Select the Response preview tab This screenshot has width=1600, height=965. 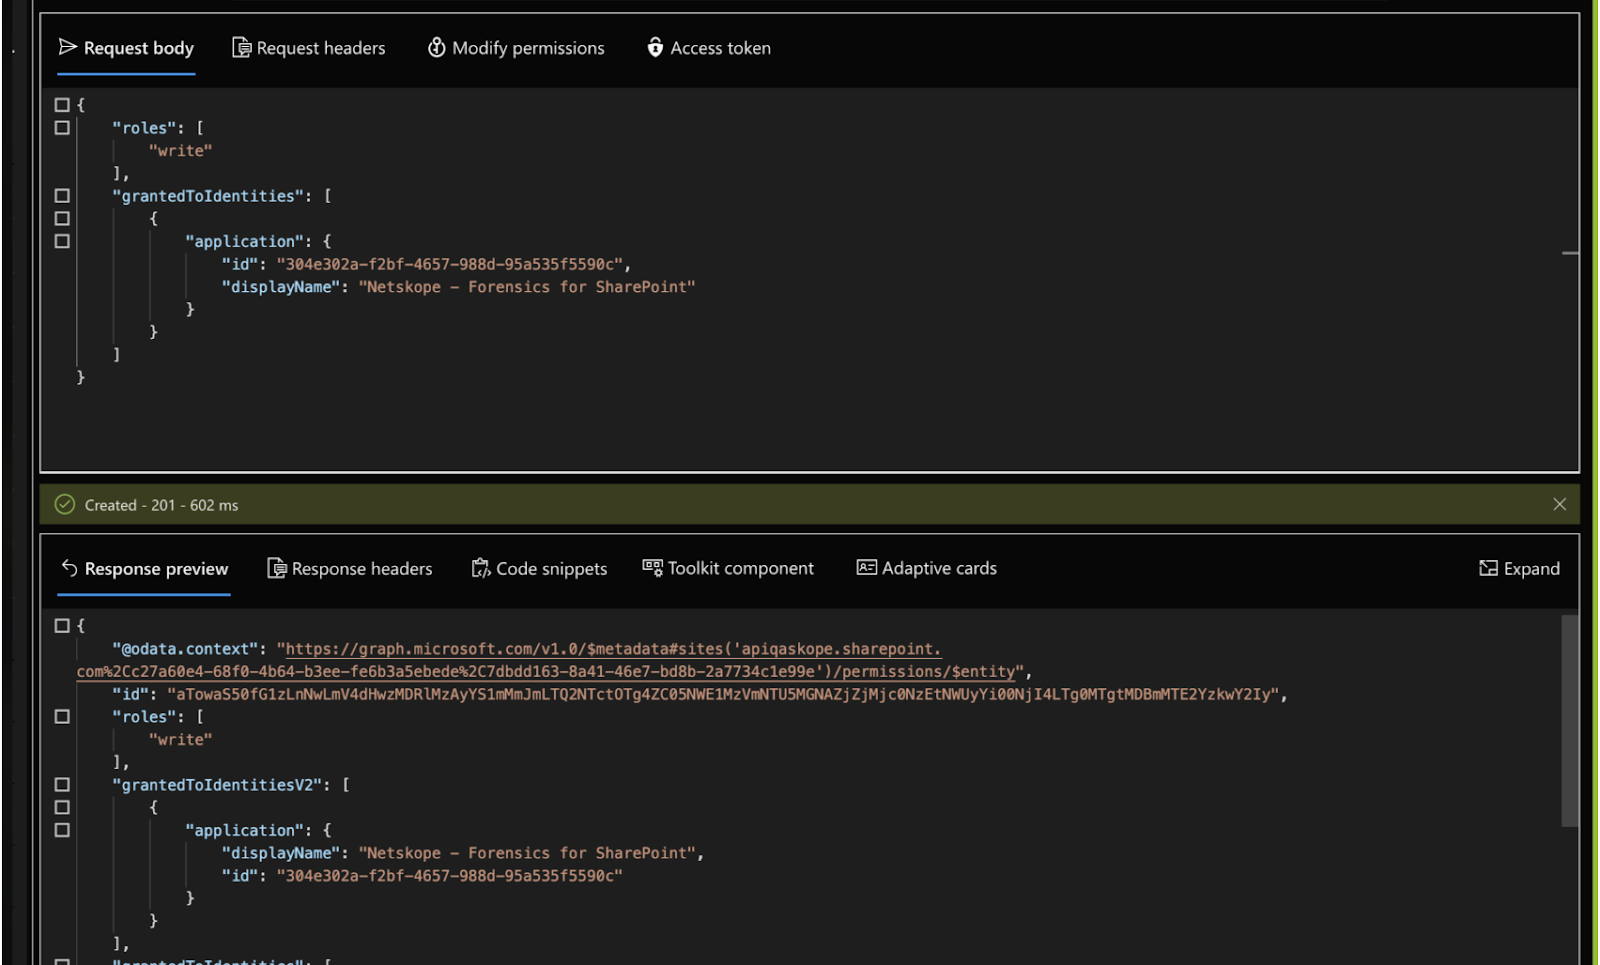click(x=144, y=569)
